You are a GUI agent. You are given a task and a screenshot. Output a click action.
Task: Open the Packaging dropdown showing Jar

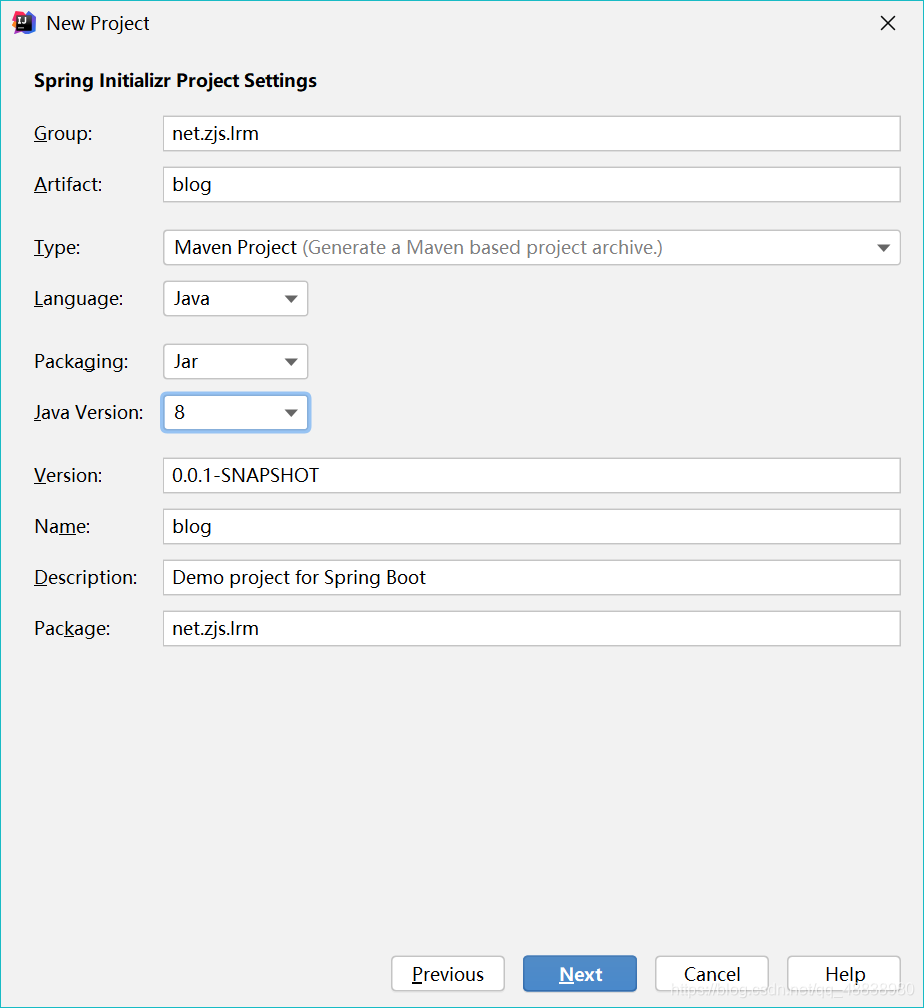235,361
